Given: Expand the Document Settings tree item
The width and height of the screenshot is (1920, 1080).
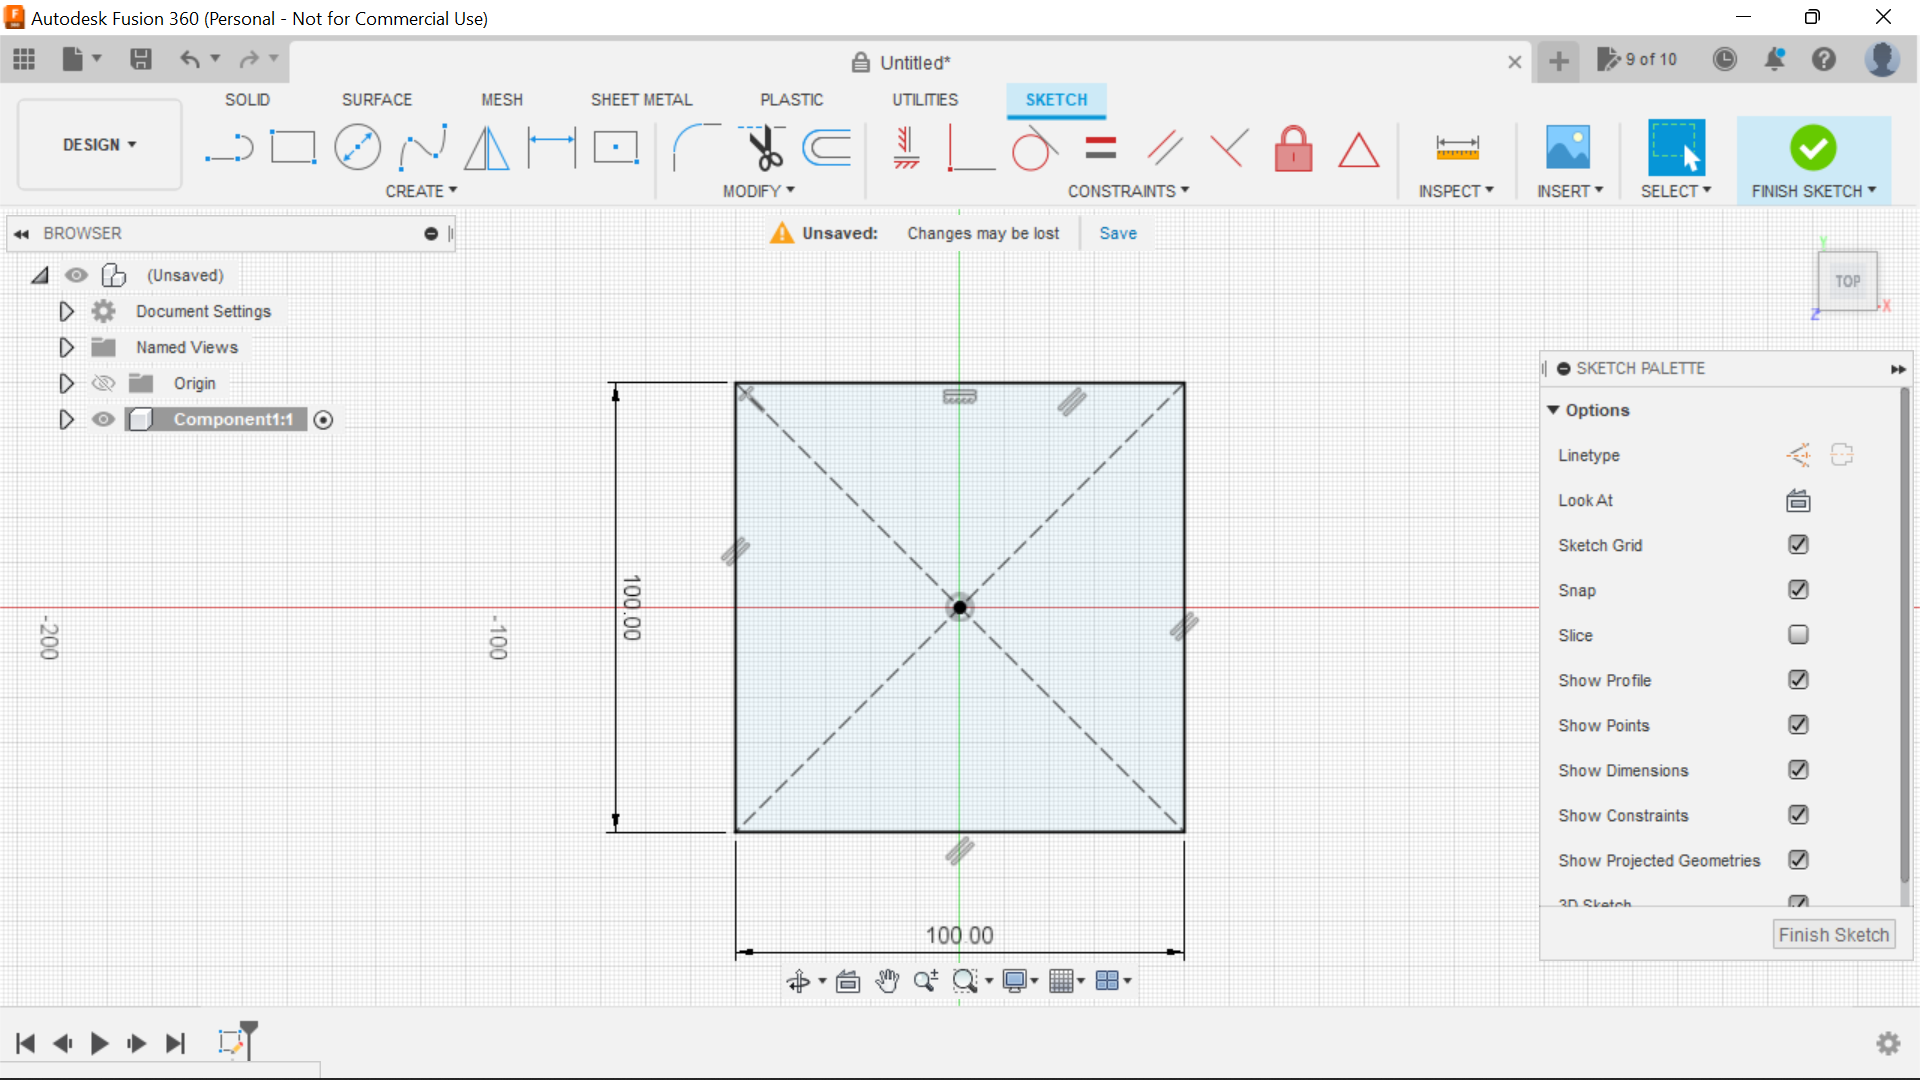Looking at the screenshot, I should [x=66, y=311].
